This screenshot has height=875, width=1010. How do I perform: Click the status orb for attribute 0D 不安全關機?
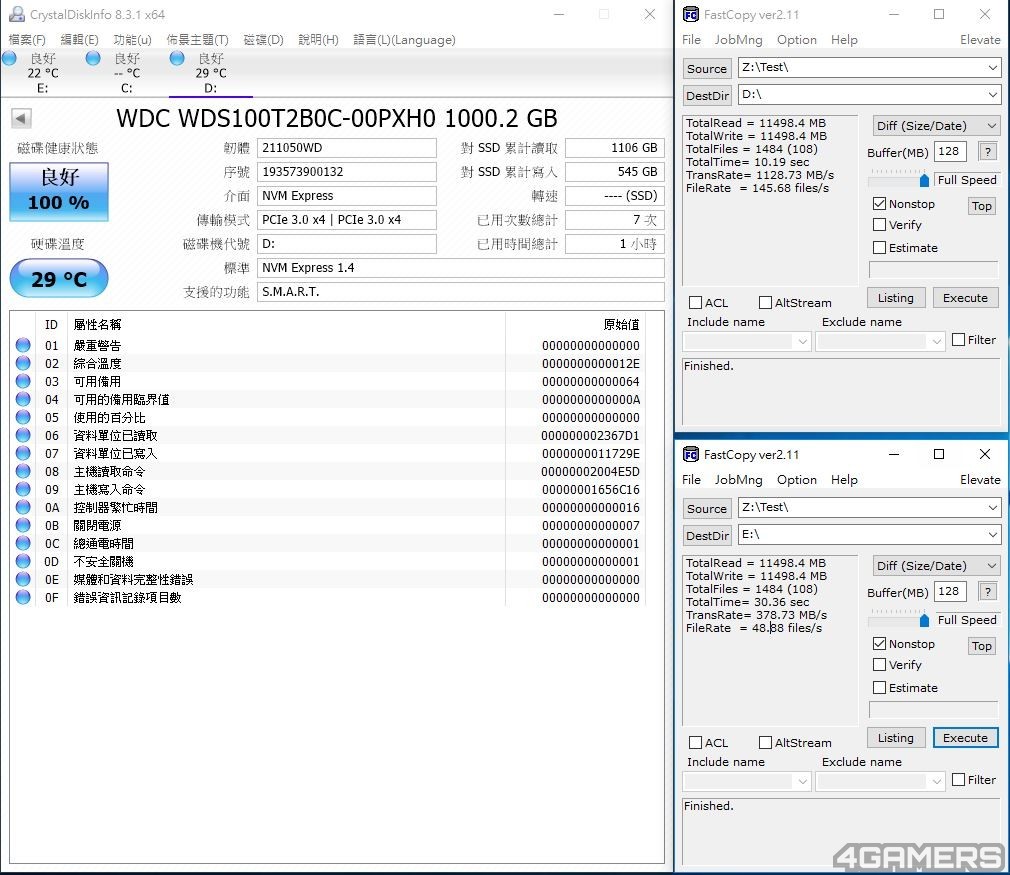(23, 561)
